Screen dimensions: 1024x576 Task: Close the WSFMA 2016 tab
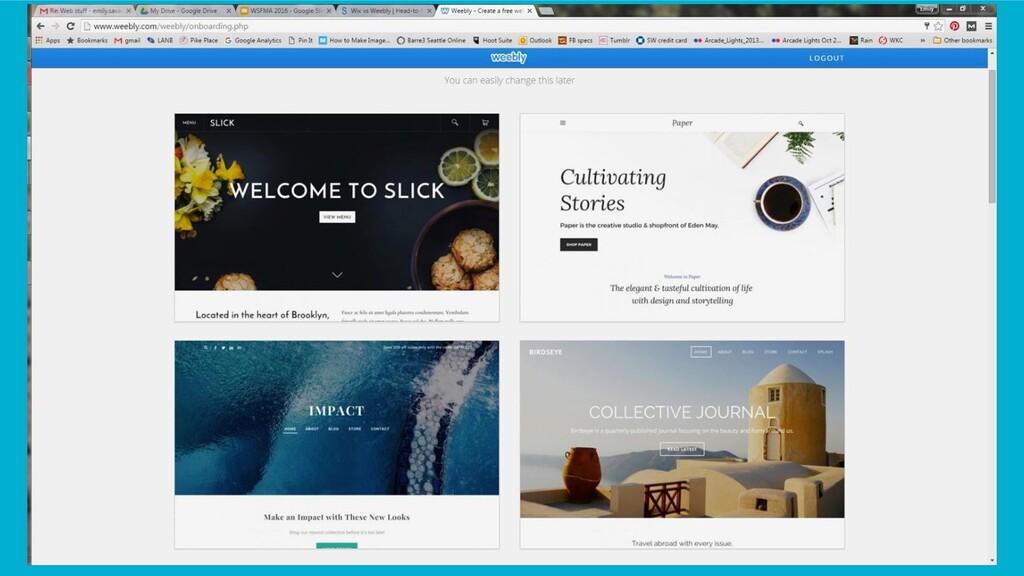[329, 10]
